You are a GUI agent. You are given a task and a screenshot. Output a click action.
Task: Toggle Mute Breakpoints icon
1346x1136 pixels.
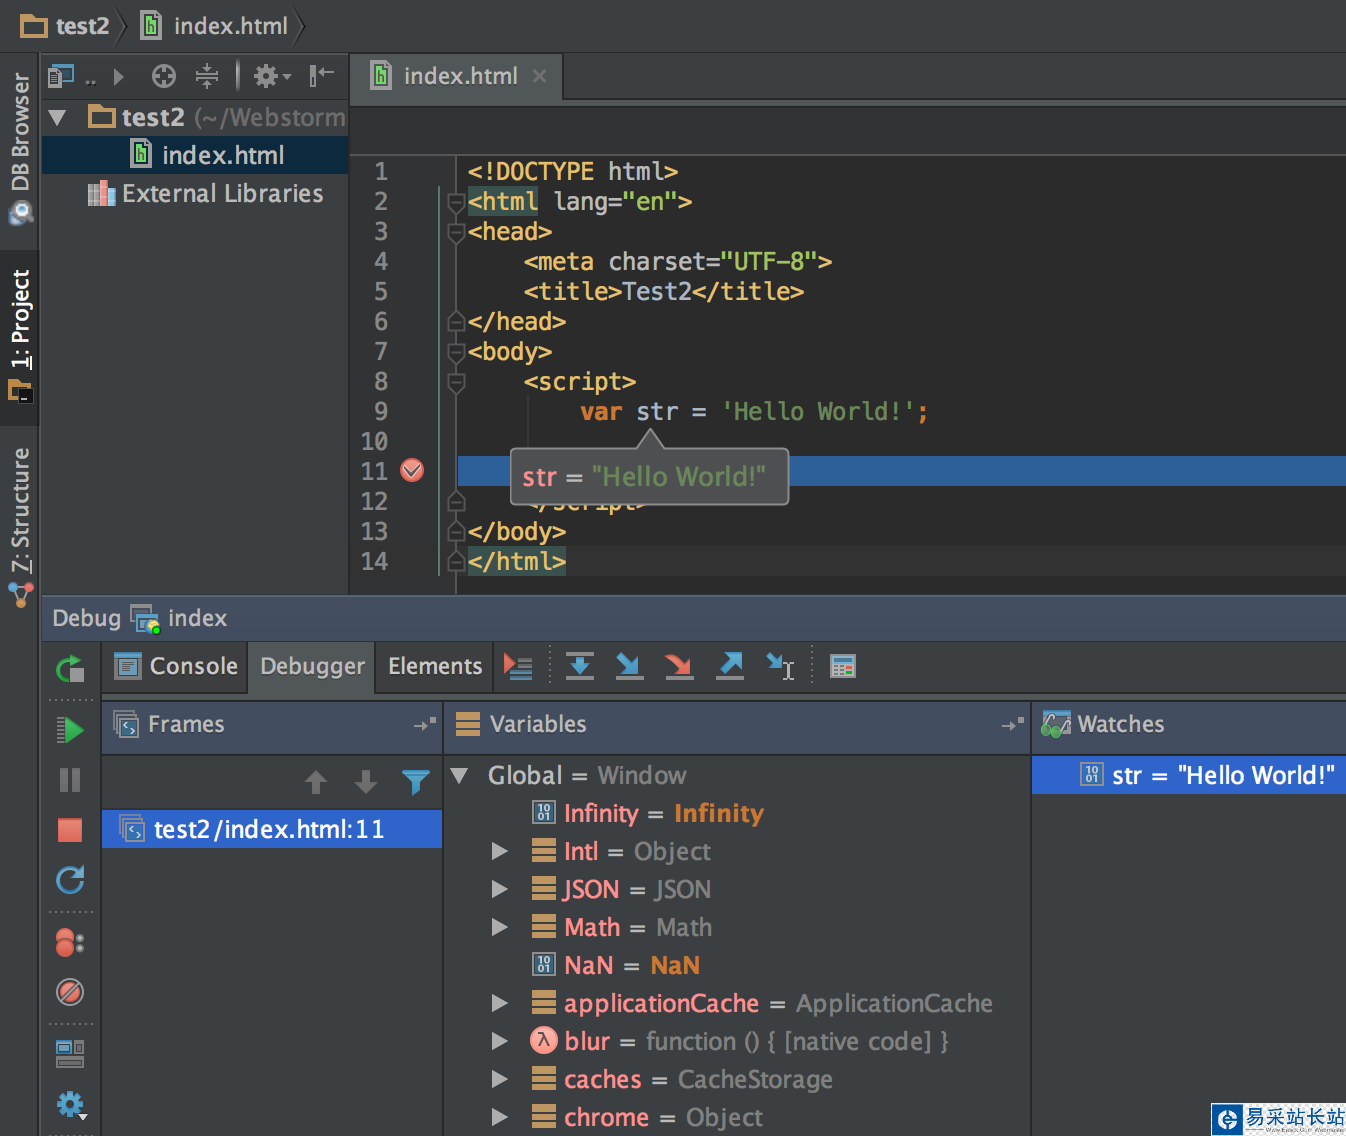pos(70,992)
